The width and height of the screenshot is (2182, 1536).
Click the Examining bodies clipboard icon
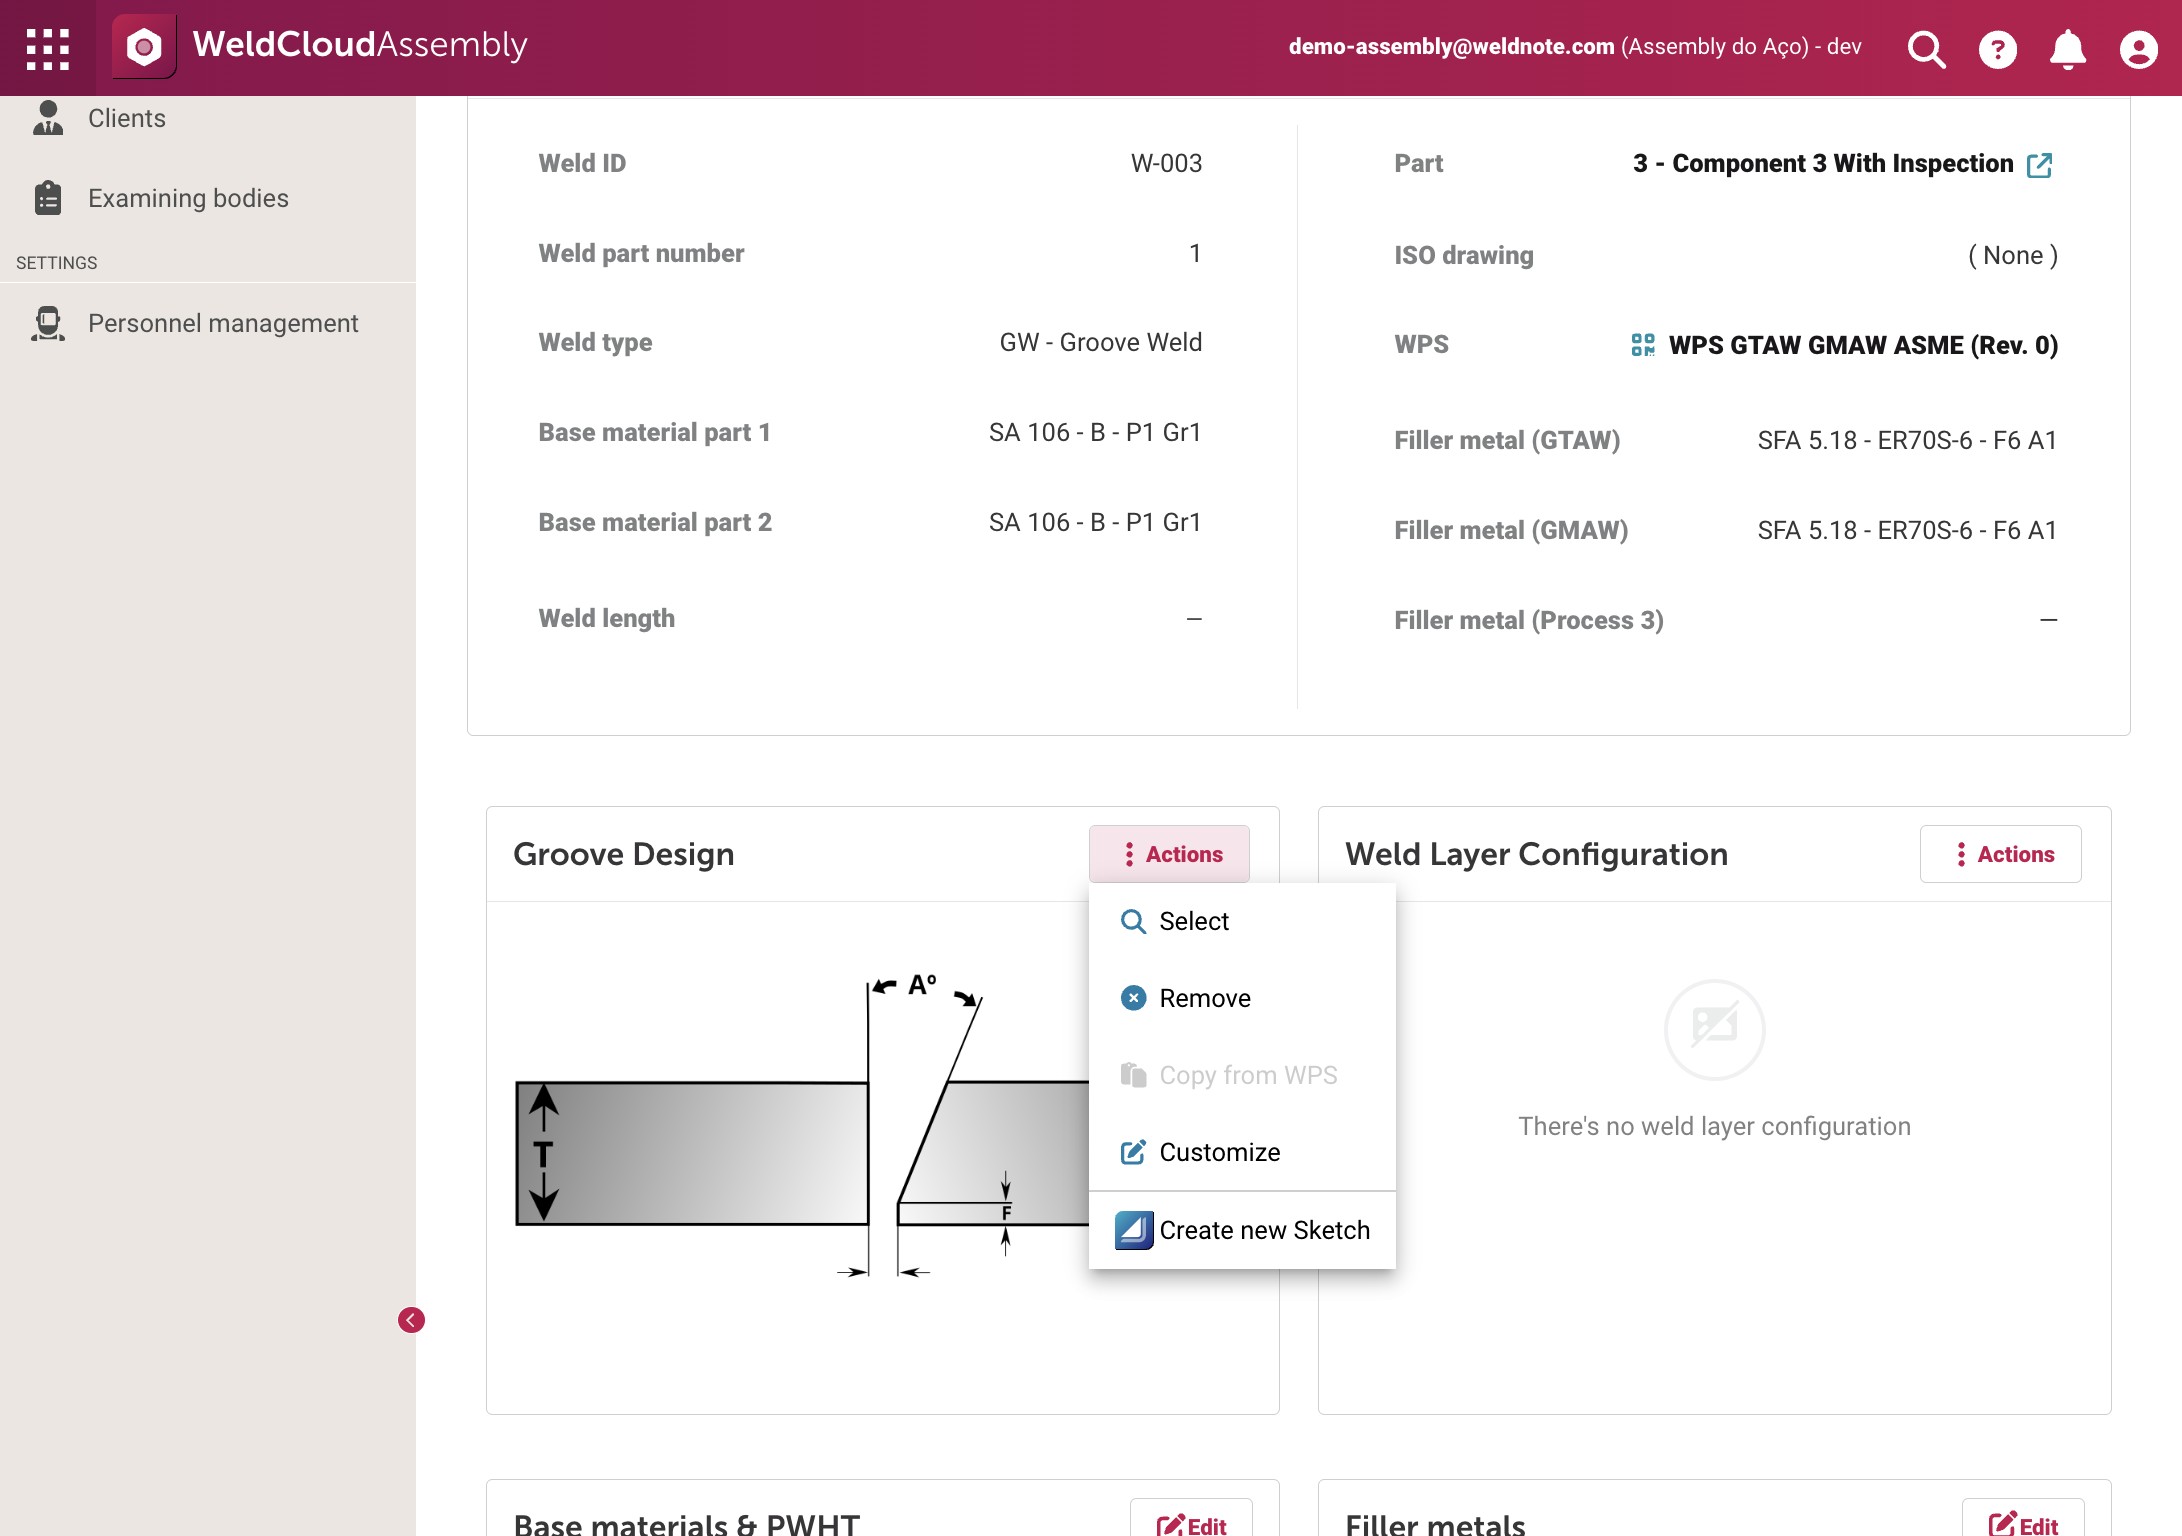[47, 198]
